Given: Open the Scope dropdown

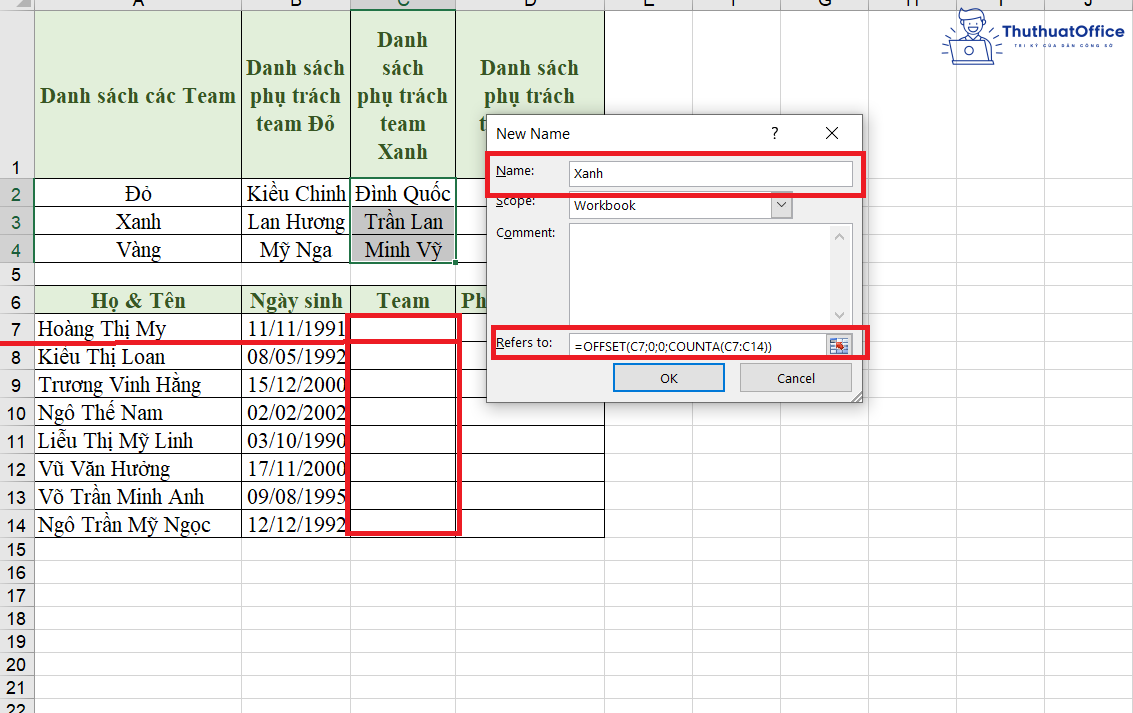Looking at the screenshot, I should tap(783, 205).
